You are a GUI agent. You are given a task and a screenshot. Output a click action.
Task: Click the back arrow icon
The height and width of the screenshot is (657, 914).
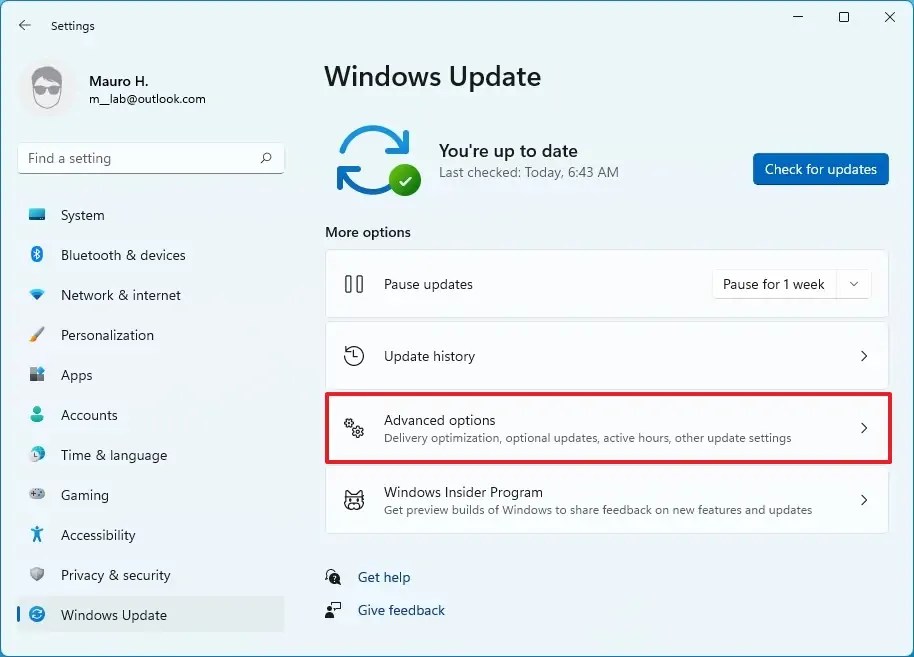tap(24, 25)
